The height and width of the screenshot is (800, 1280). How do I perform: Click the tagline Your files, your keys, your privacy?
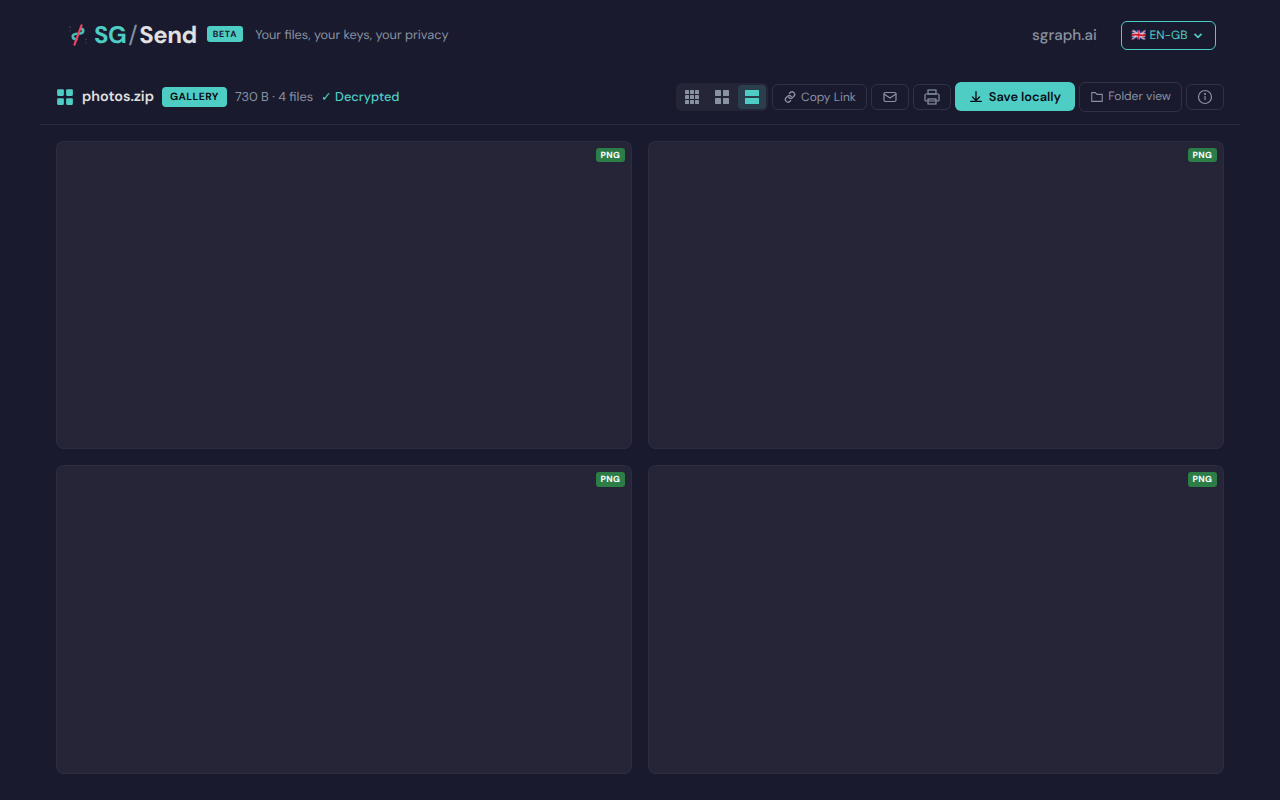pos(351,35)
